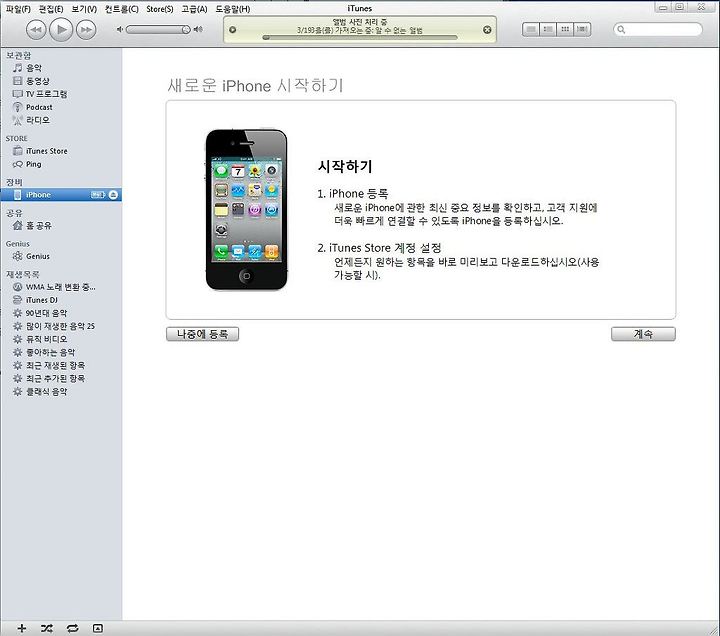Open the 편집(E) menu
720x636 pixels.
pos(51,9)
